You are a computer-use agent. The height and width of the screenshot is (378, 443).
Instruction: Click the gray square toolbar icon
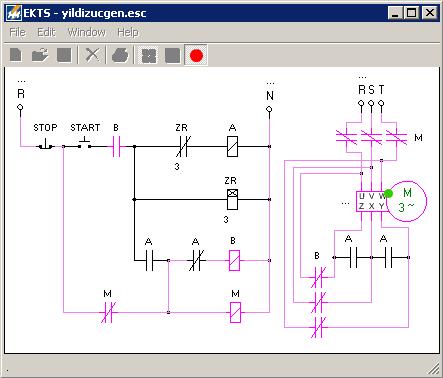coord(172,55)
